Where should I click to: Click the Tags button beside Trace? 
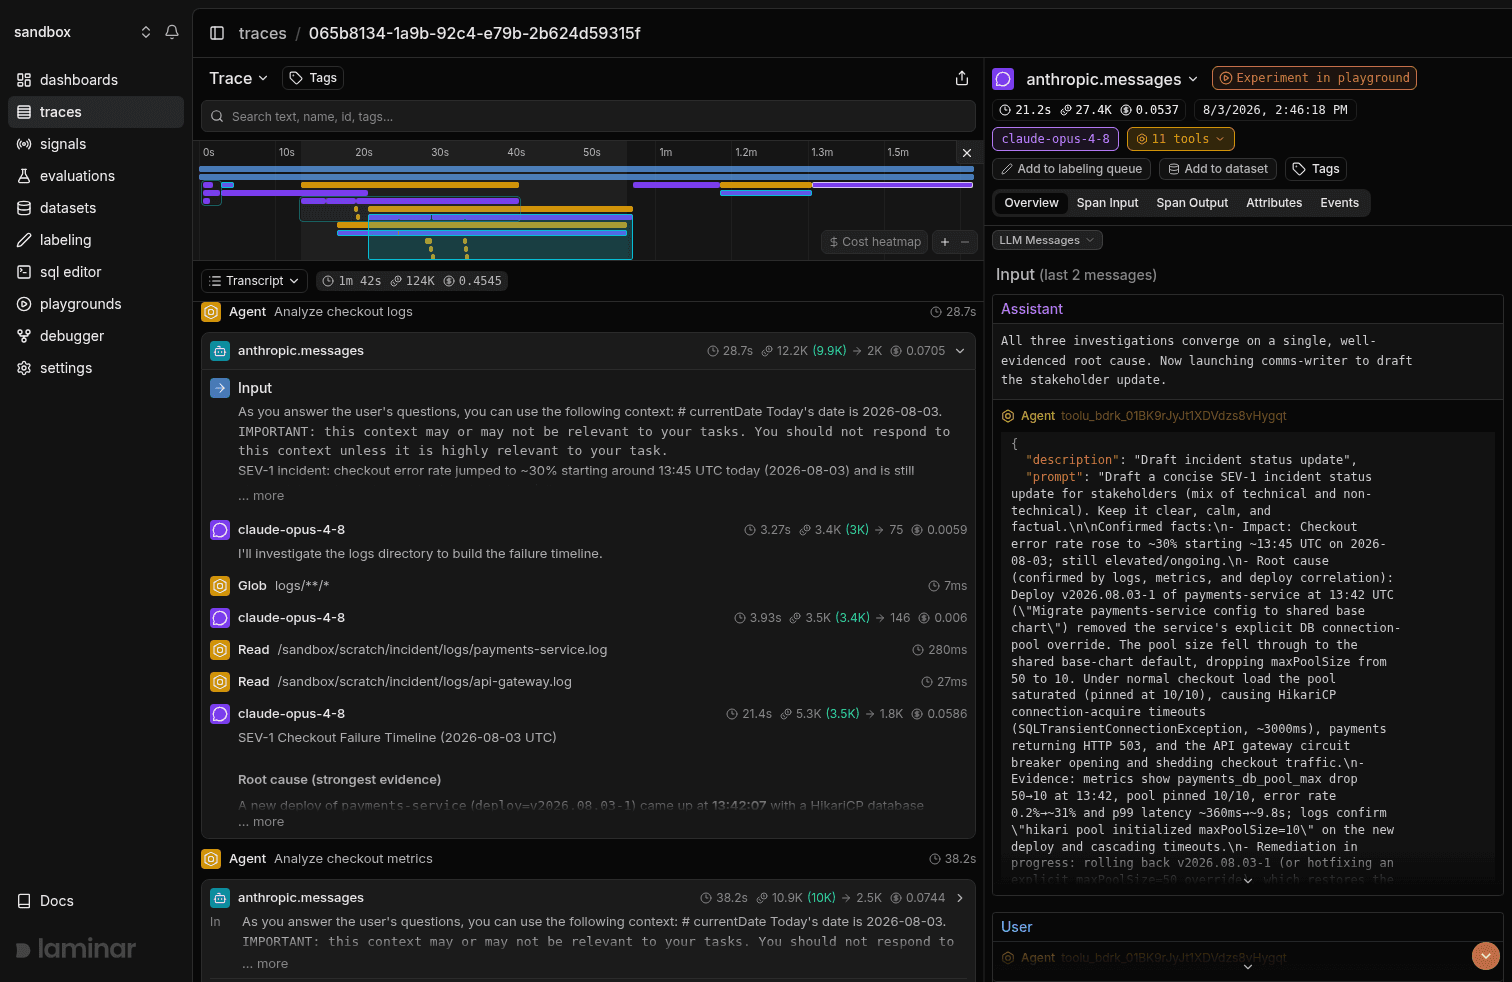(312, 78)
